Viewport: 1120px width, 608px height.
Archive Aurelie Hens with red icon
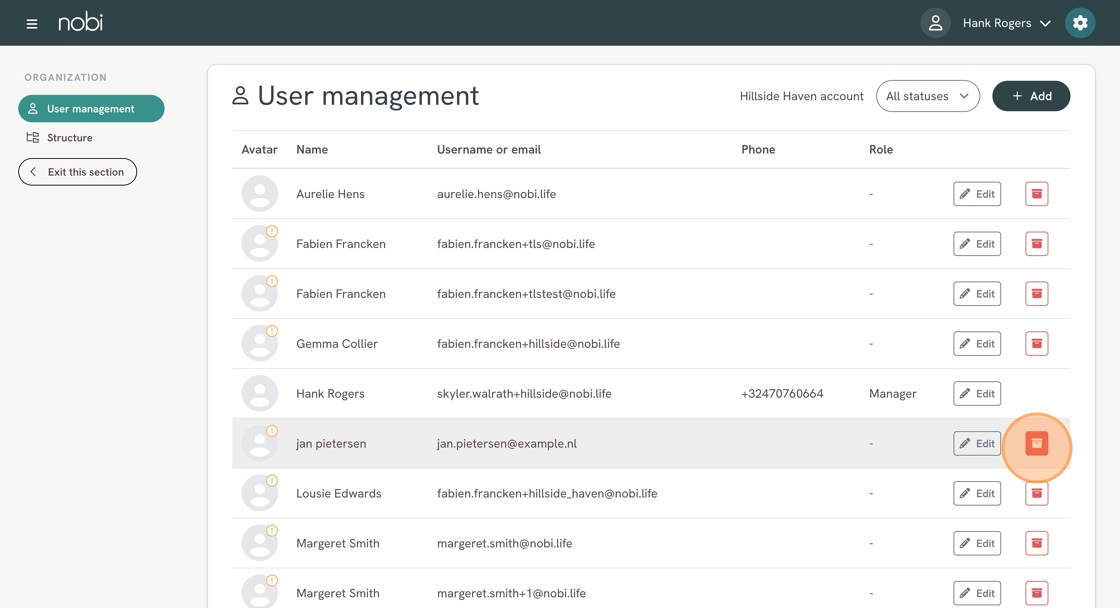click(x=1036, y=194)
